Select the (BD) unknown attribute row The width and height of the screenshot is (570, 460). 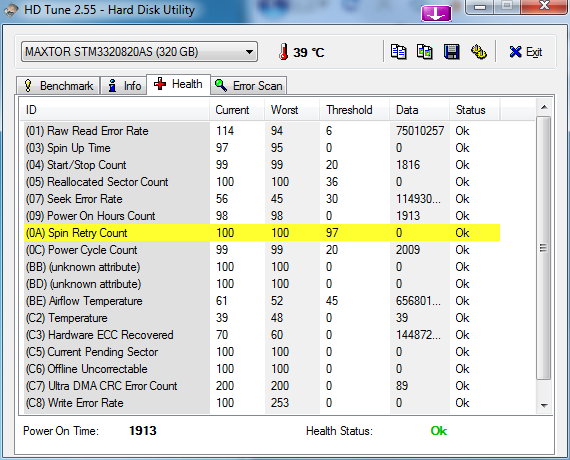pyautogui.click(x=262, y=284)
